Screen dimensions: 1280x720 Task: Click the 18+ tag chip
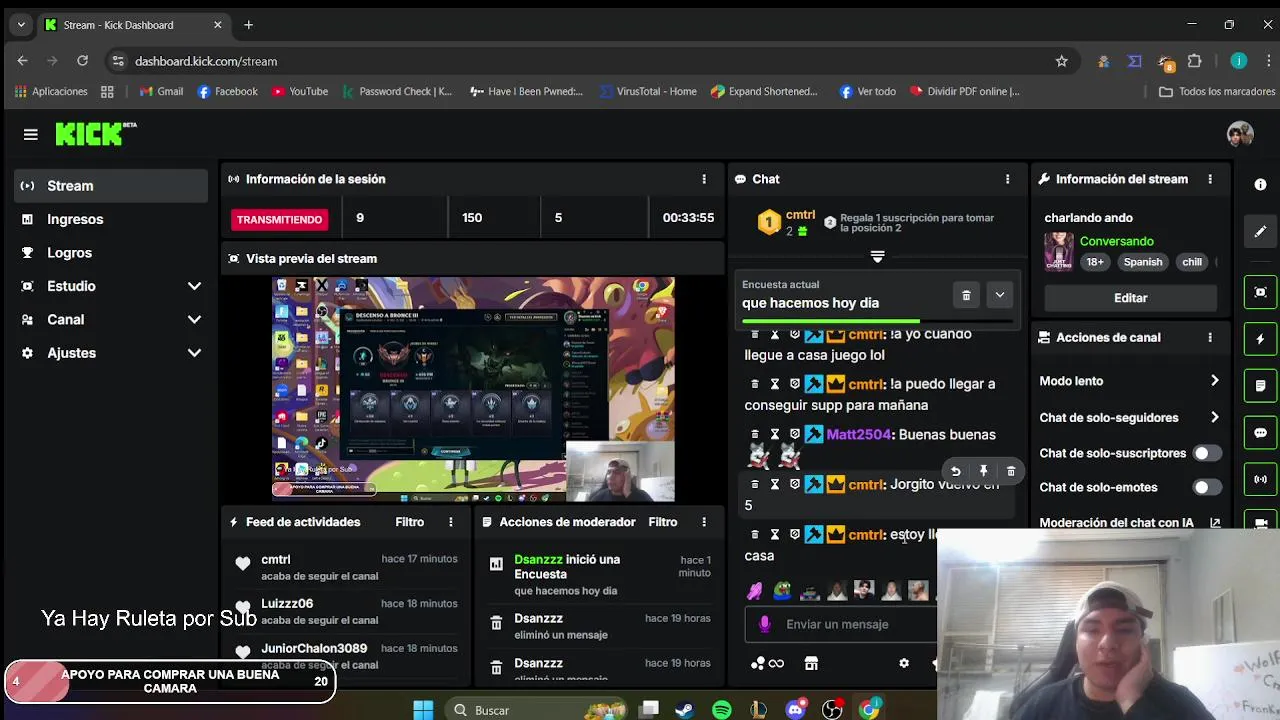click(x=1095, y=262)
